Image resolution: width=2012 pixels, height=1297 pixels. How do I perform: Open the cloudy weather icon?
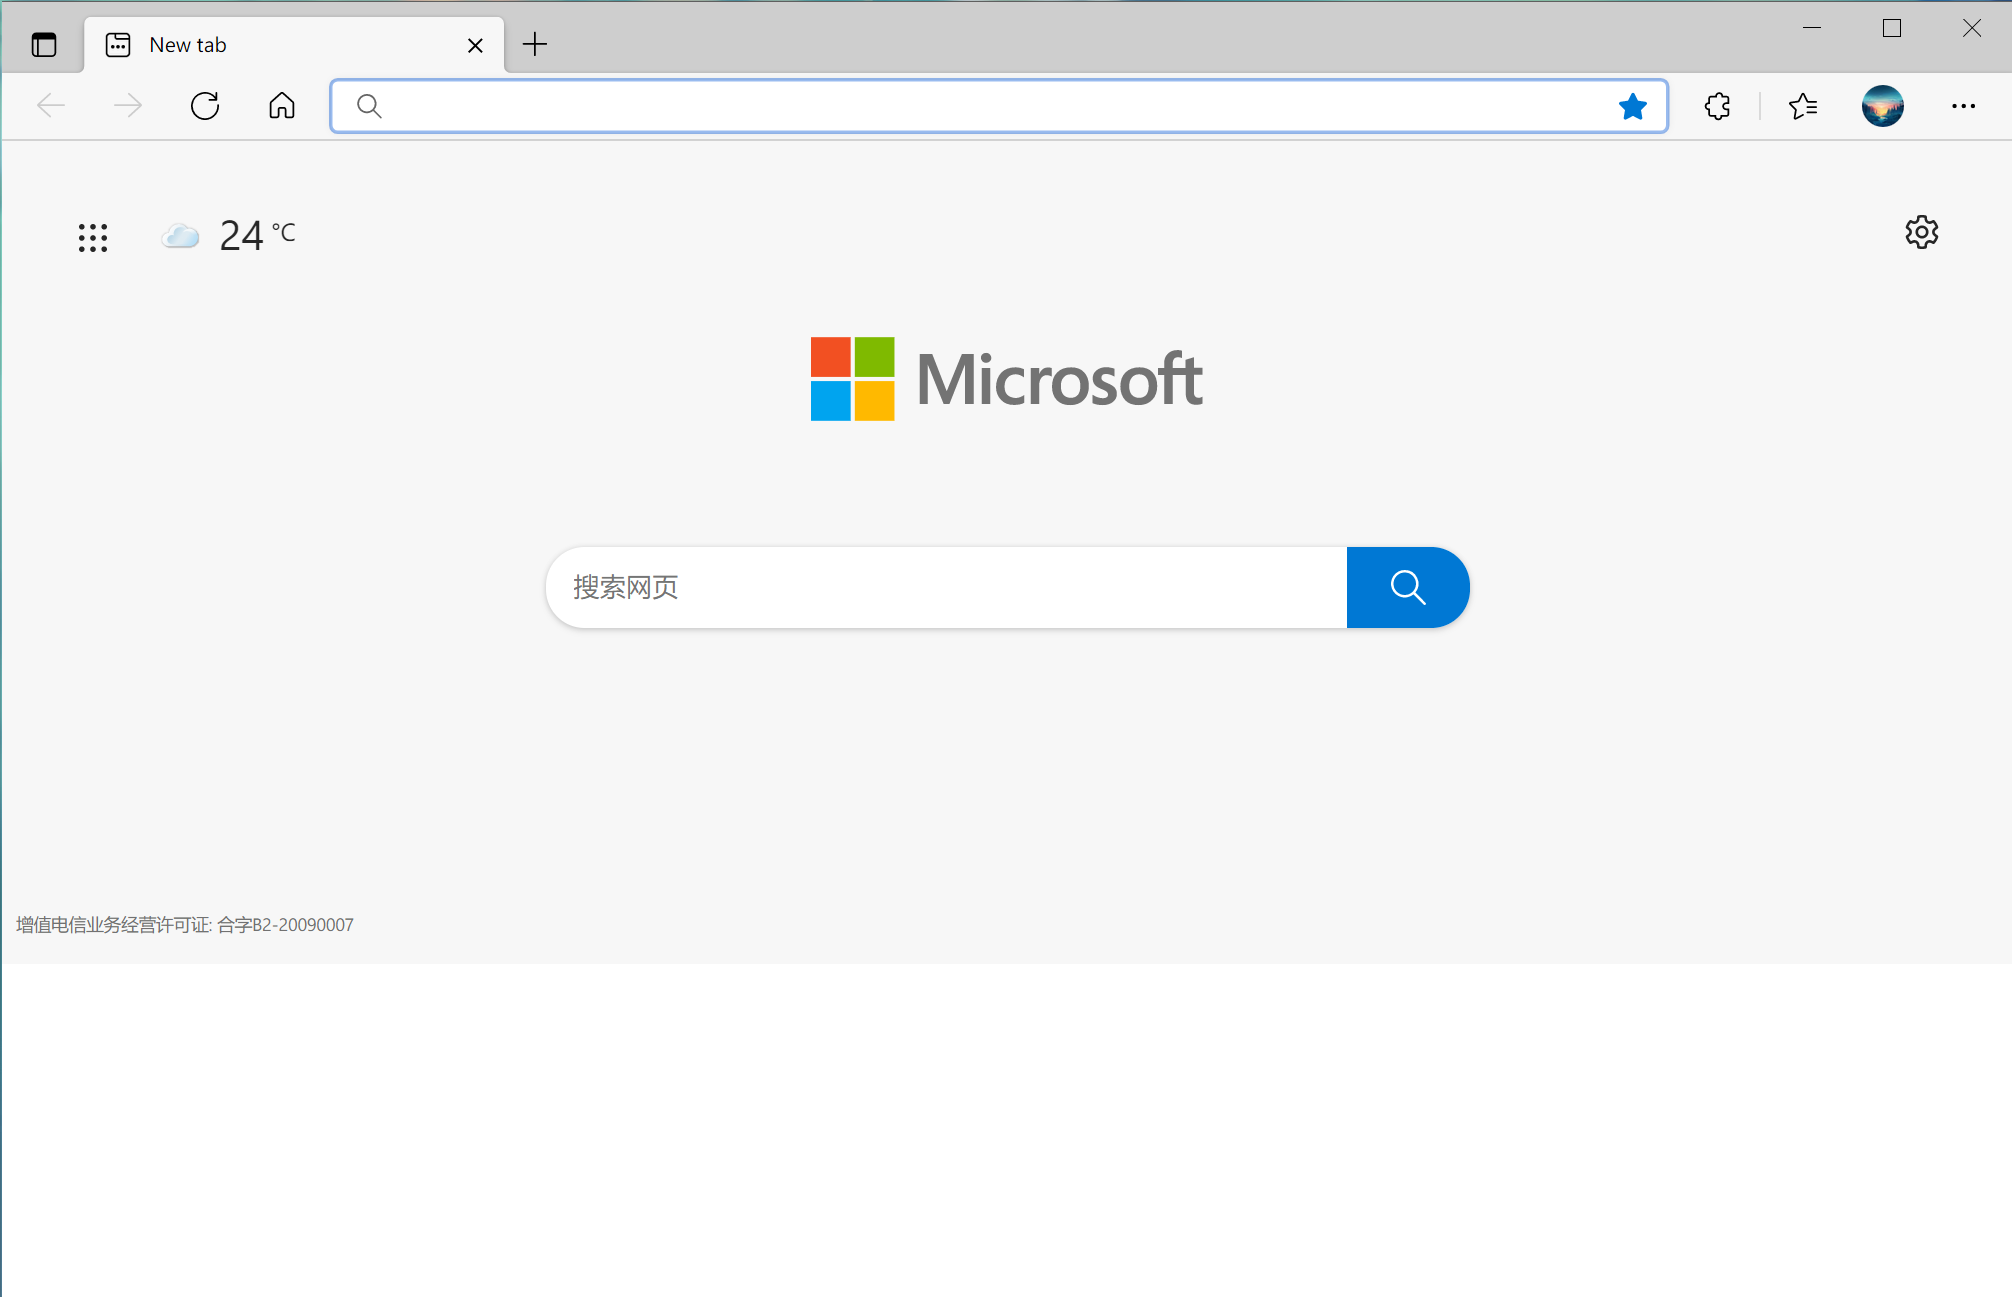click(x=180, y=236)
